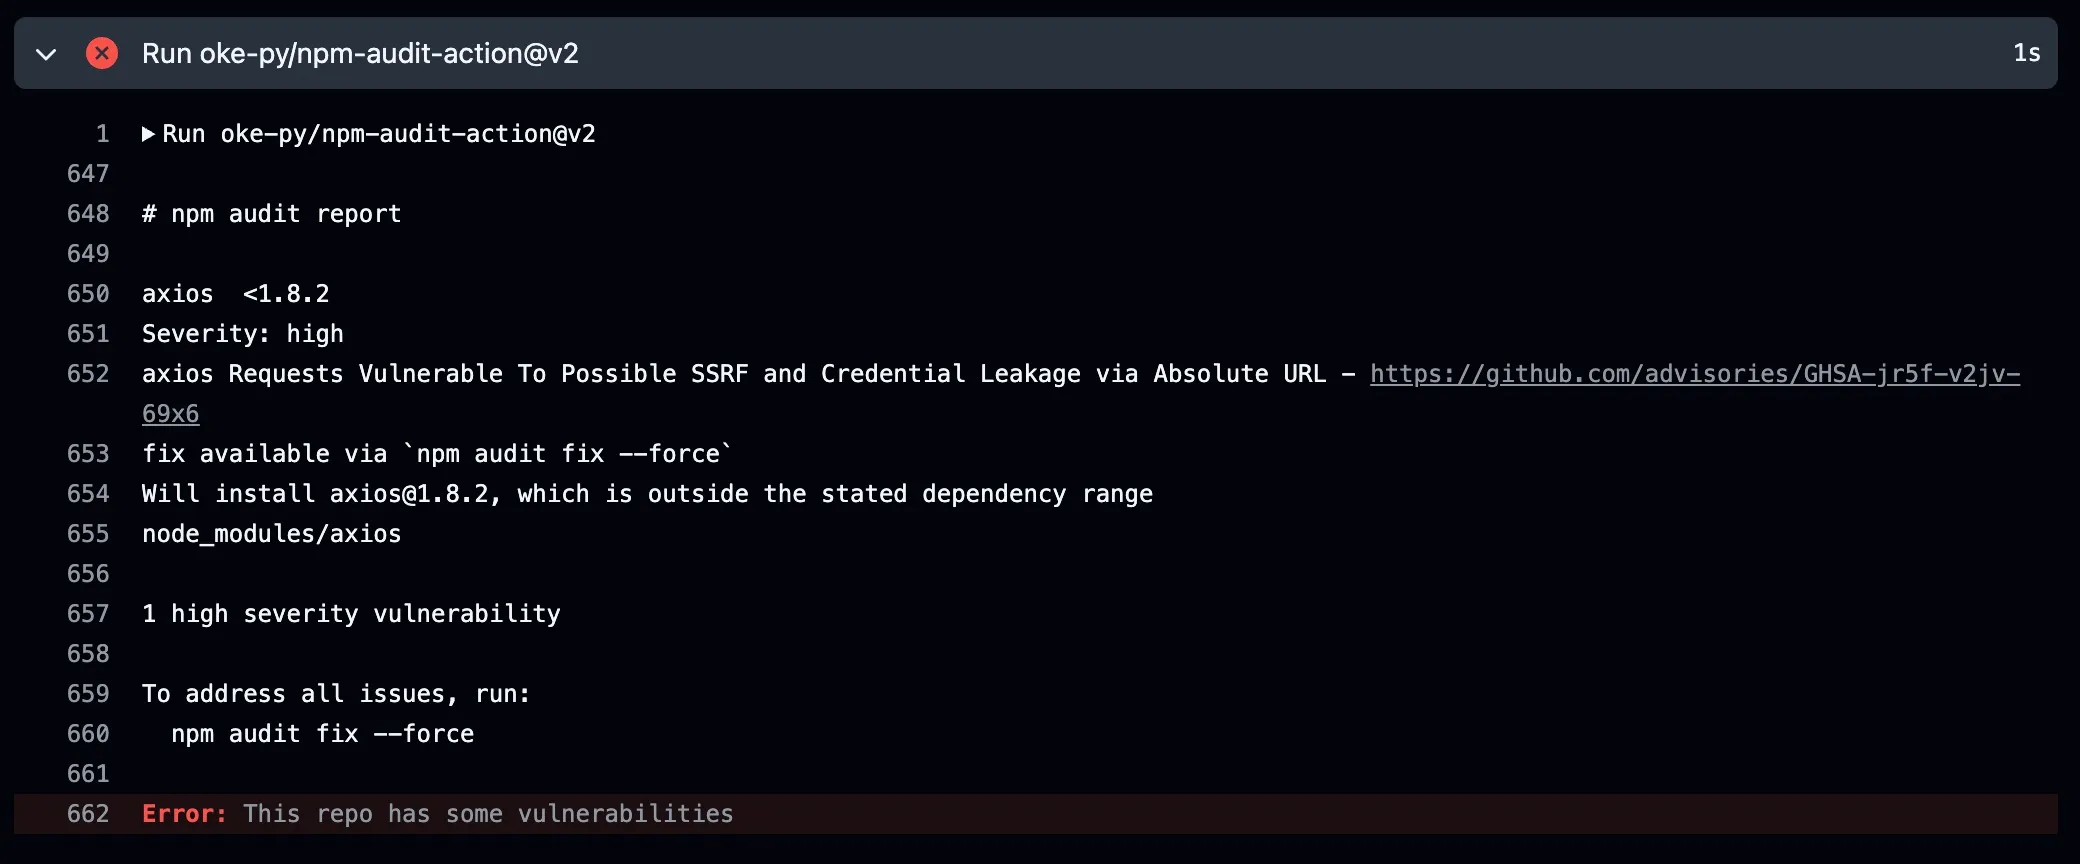Select line number 650 beside axios entry

click(x=88, y=293)
